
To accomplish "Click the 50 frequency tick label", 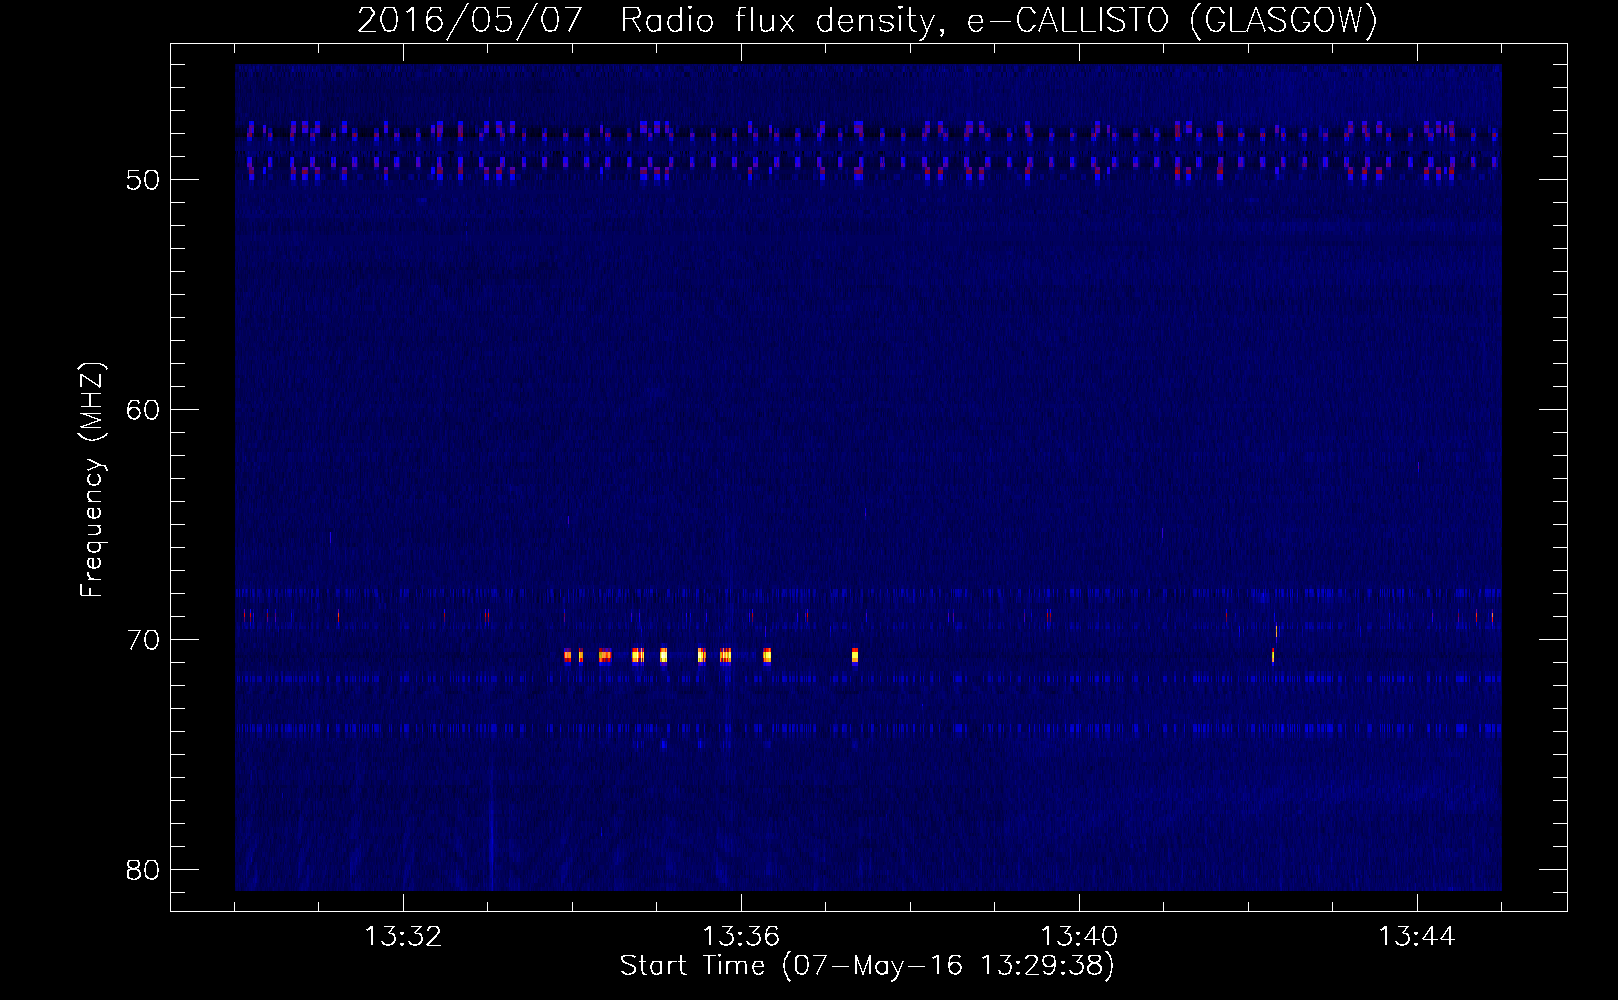I will click(x=144, y=180).
